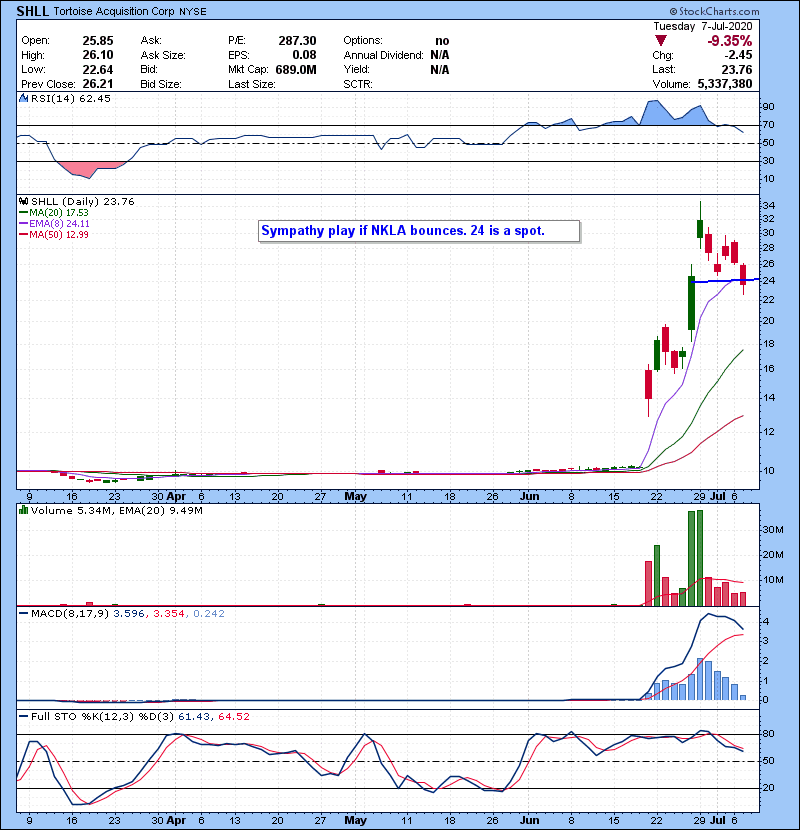This screenshot has height=830, width=800.
Task: Click the Tortoise Acquisition Corp company name
Action: pos(114,11)
